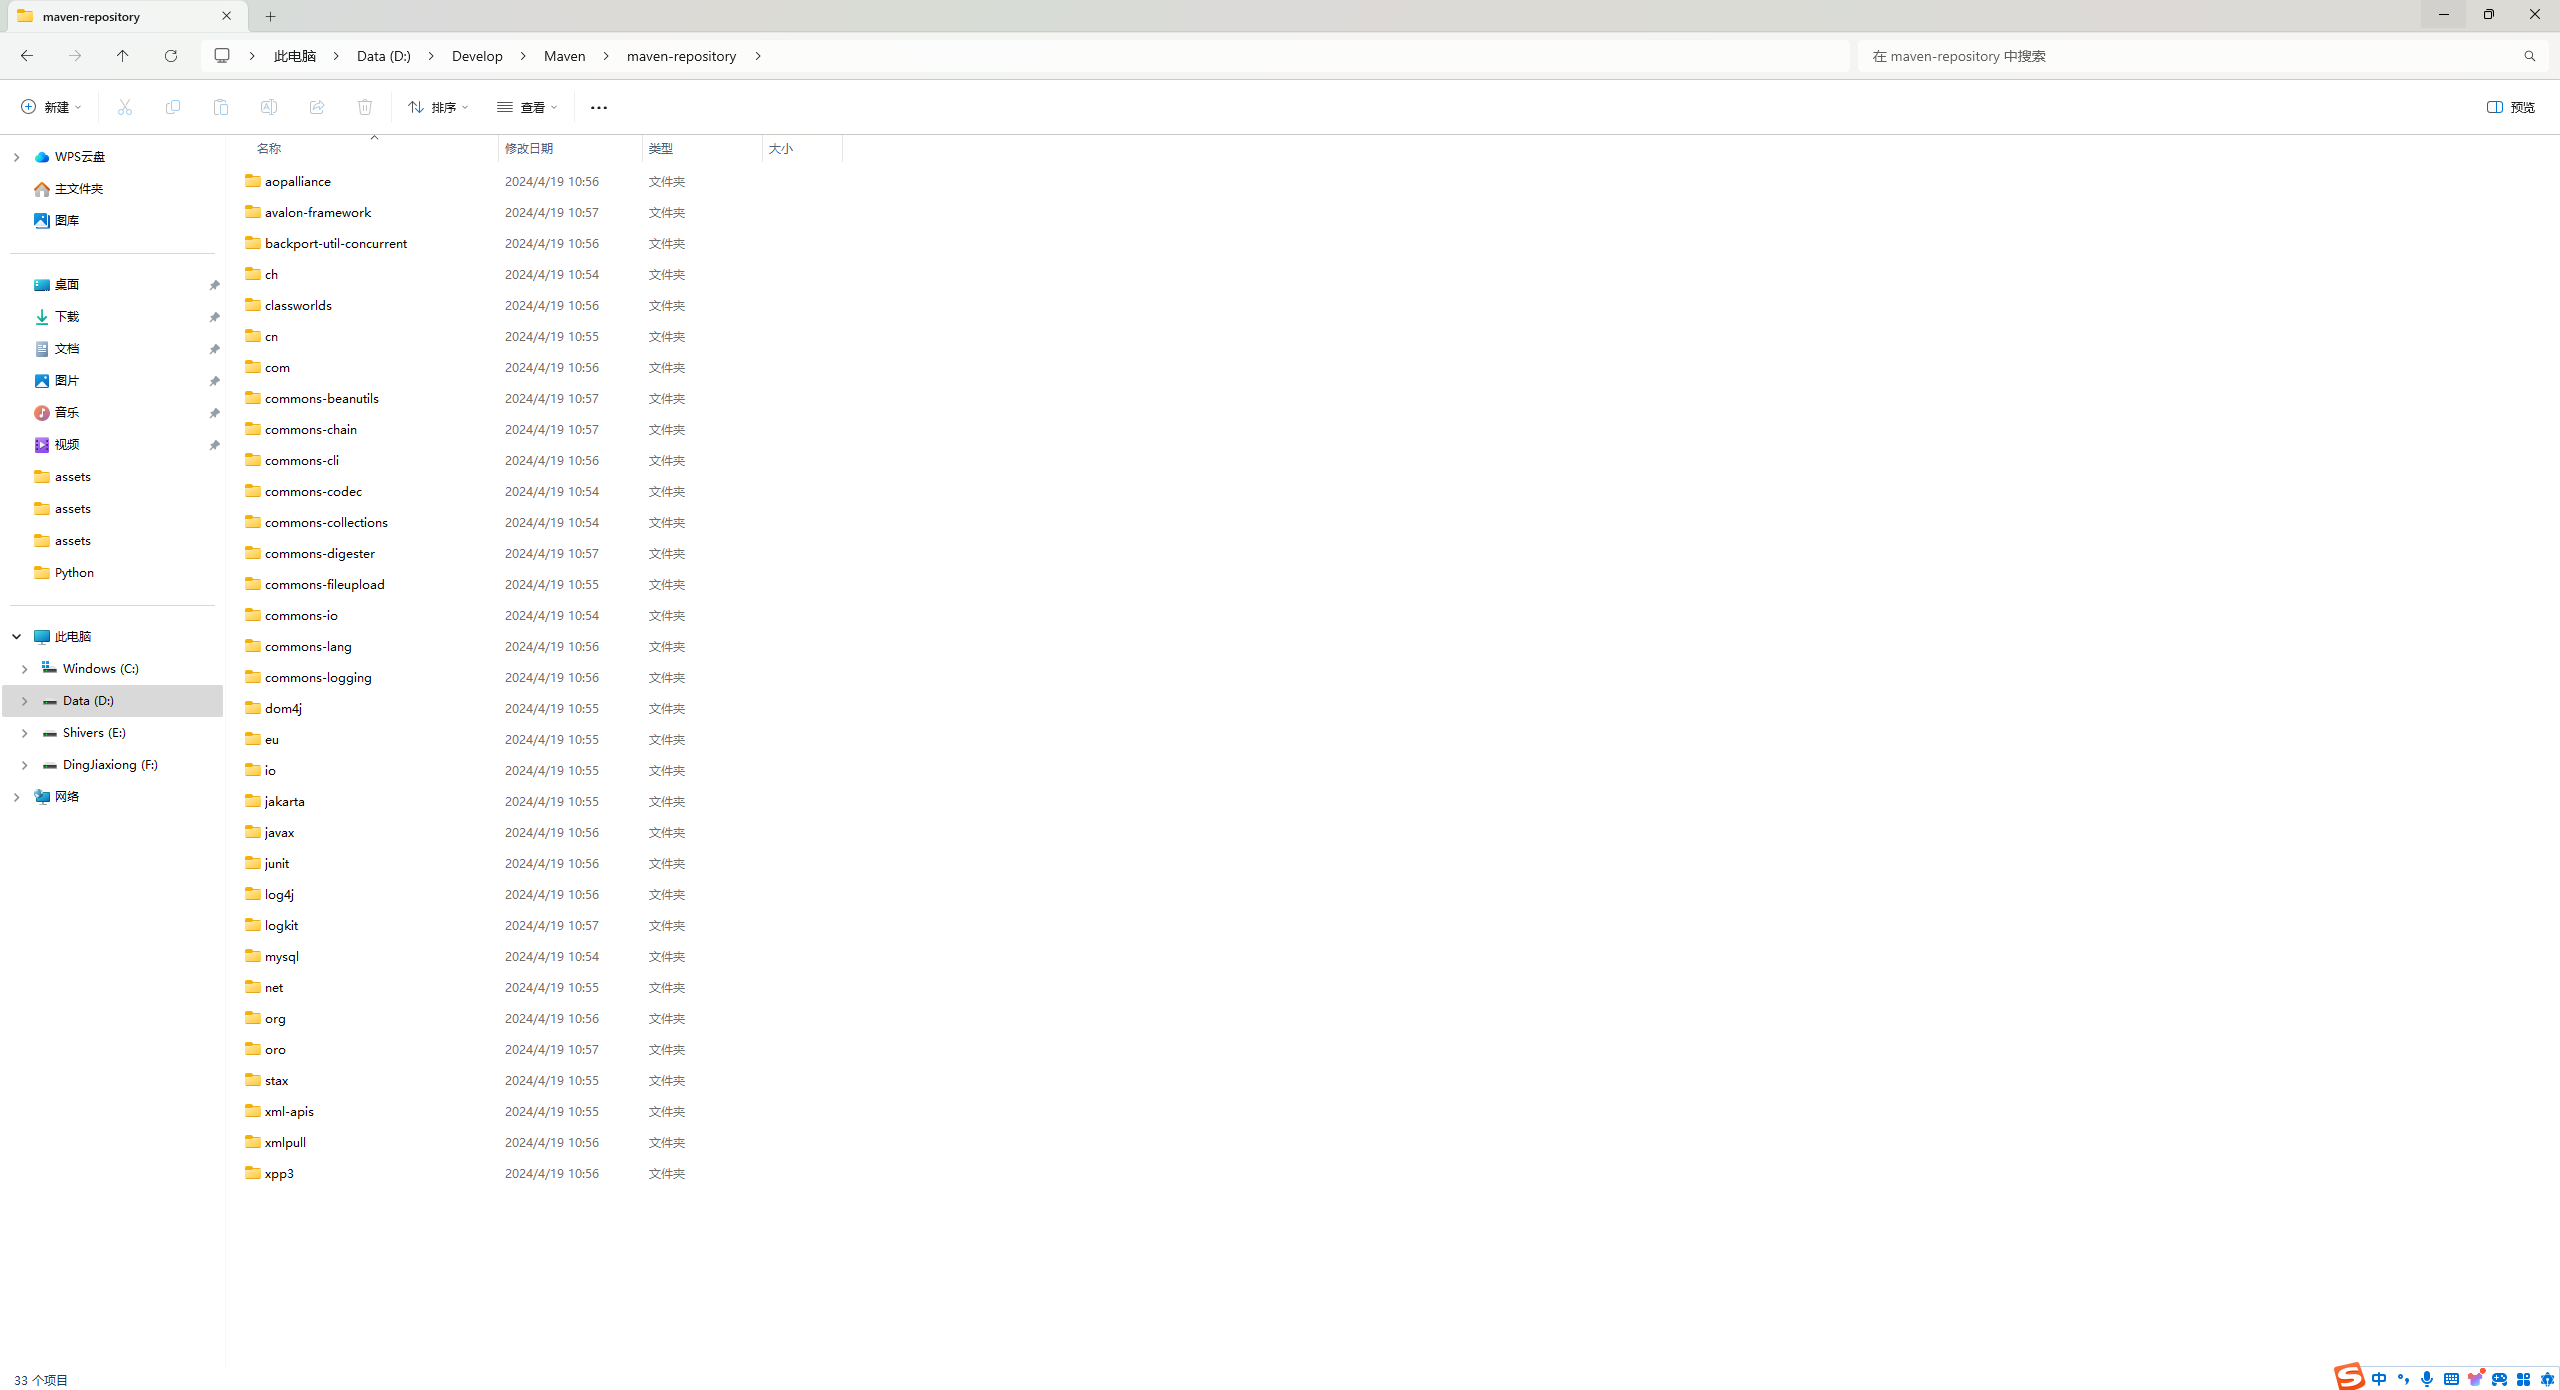
Task: Go back to previous folder
Action: click(x=27, y=56)
